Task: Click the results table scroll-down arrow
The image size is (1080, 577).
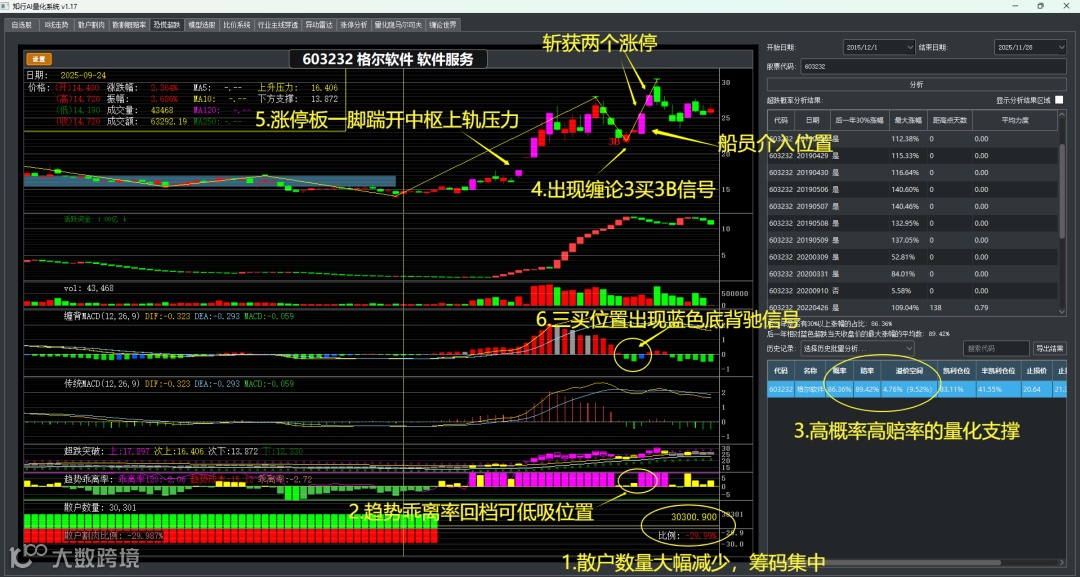Action: (1062, 311)
